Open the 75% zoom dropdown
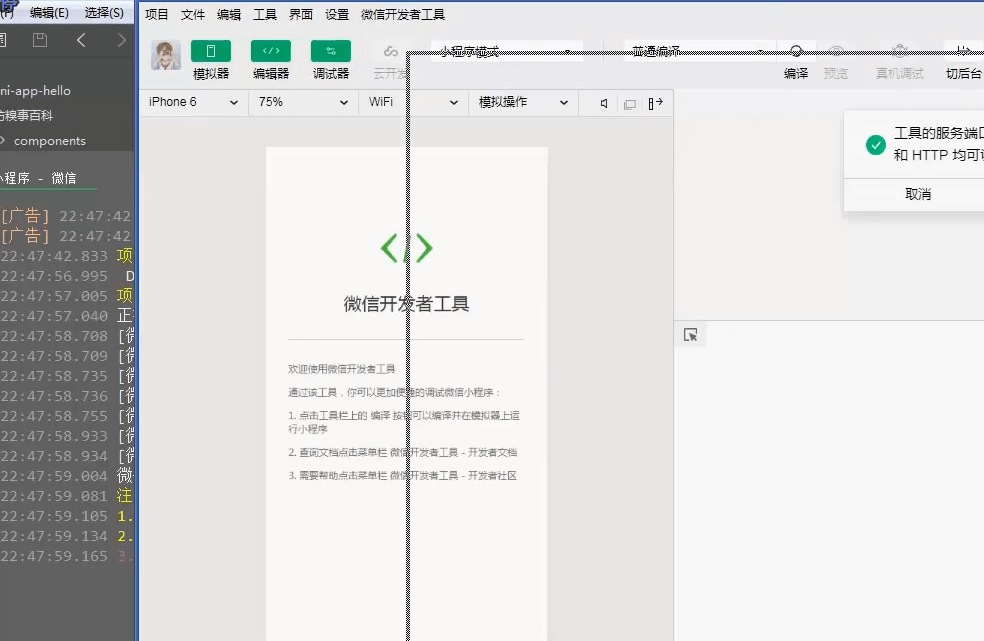The image size is (984, 641). coord(303,102)
